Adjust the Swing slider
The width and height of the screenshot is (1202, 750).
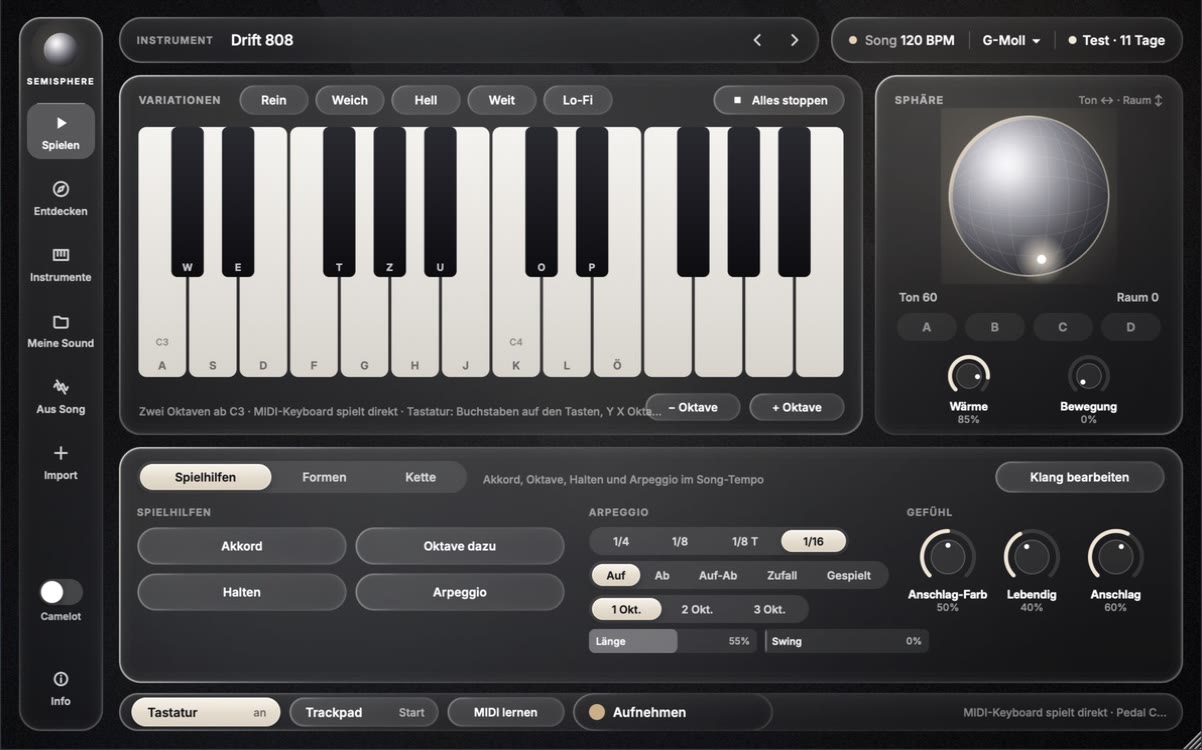[x=846, y=641]
